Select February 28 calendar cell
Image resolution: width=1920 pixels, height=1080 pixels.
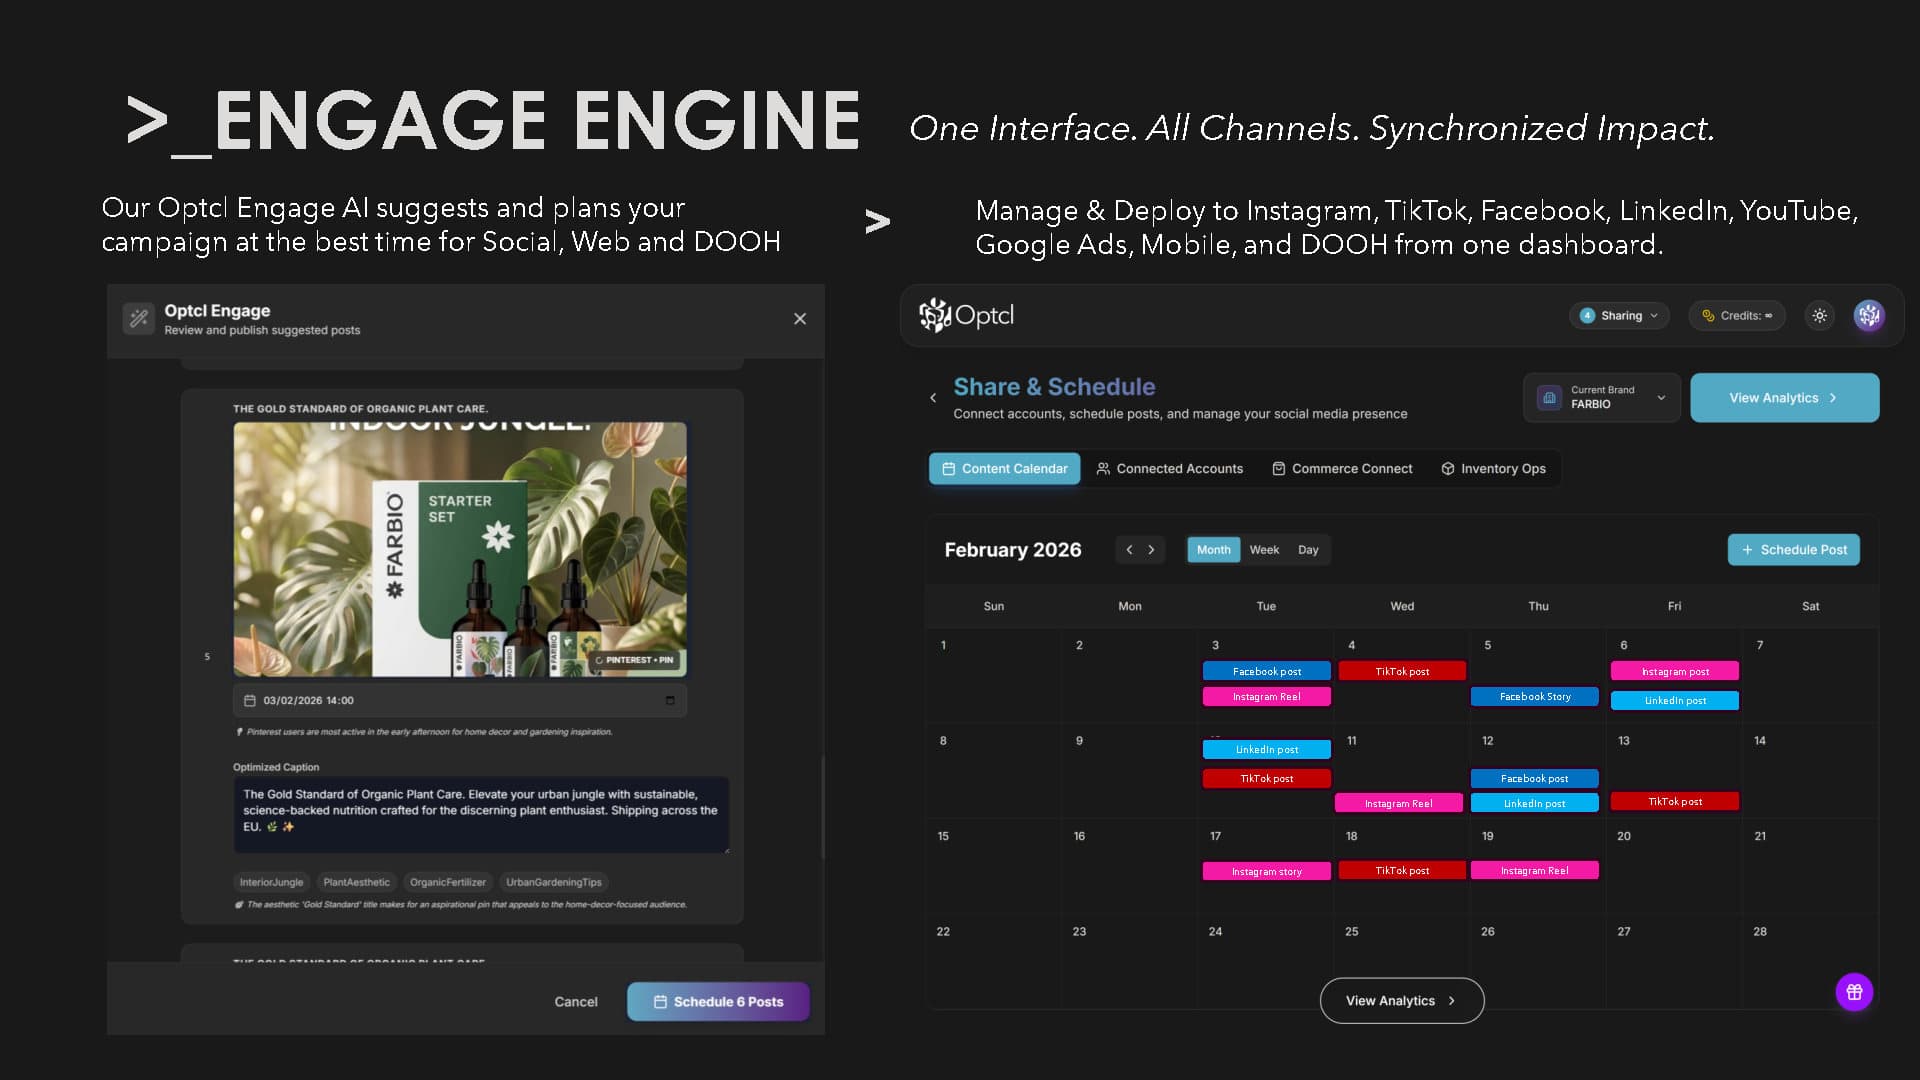coord(1810,960)
